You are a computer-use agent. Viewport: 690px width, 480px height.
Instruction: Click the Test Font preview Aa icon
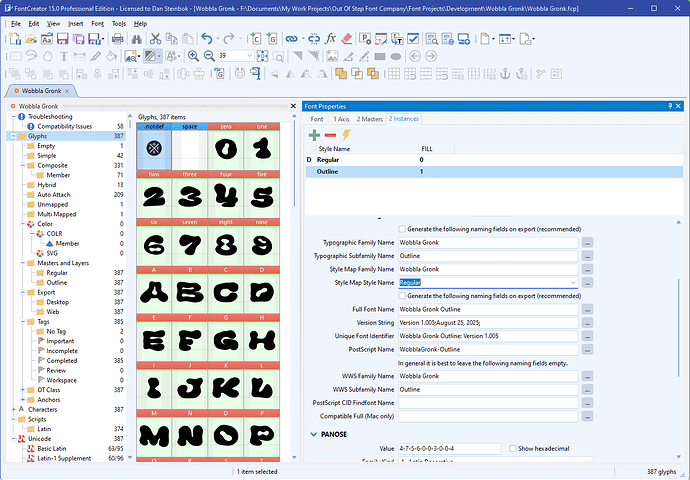pyautogui.click(x=47, y=39)
